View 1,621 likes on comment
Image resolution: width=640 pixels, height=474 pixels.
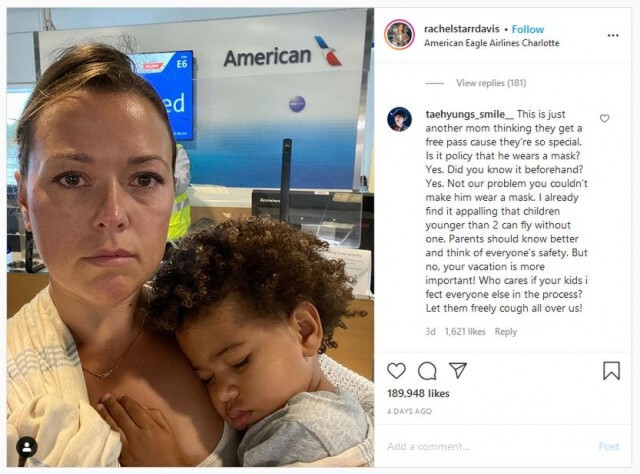(x=465, y=332)
